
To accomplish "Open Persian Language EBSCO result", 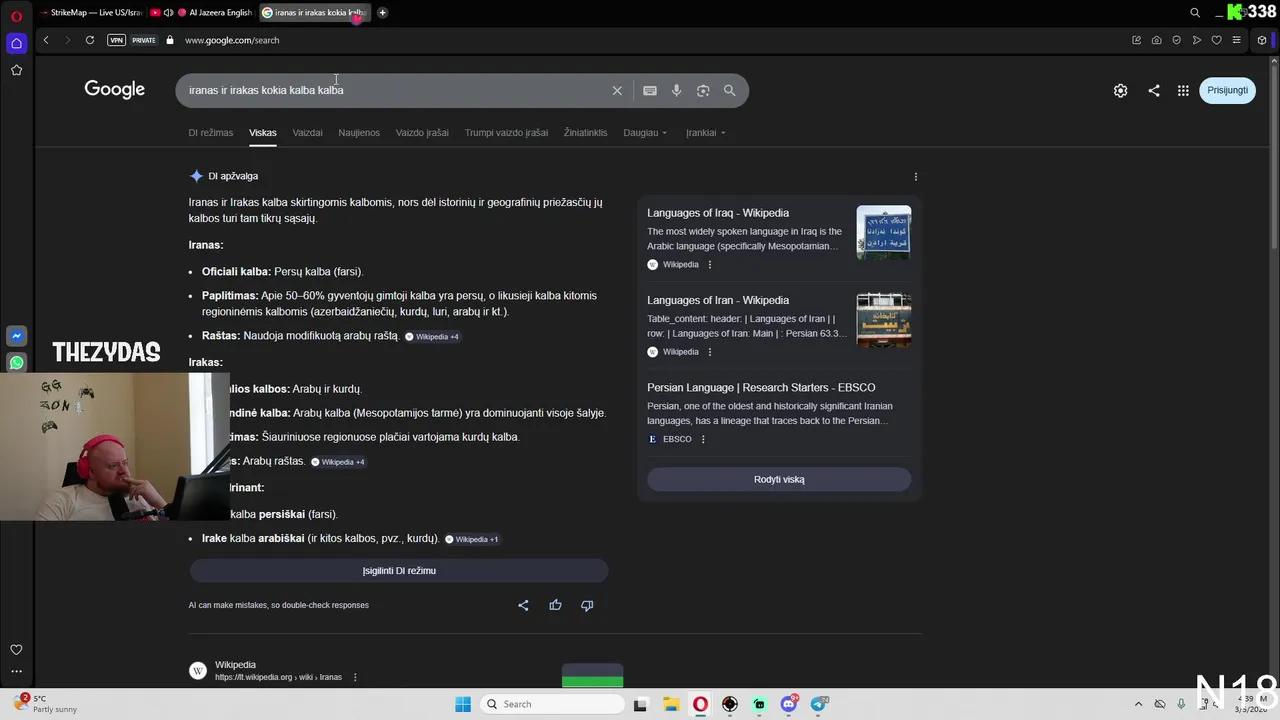I will click(761, 387).
